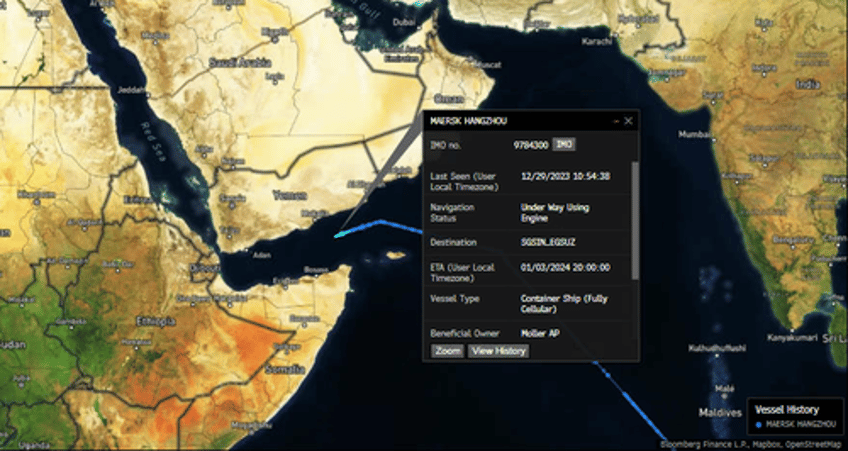Click the India country label

point(807,84)
